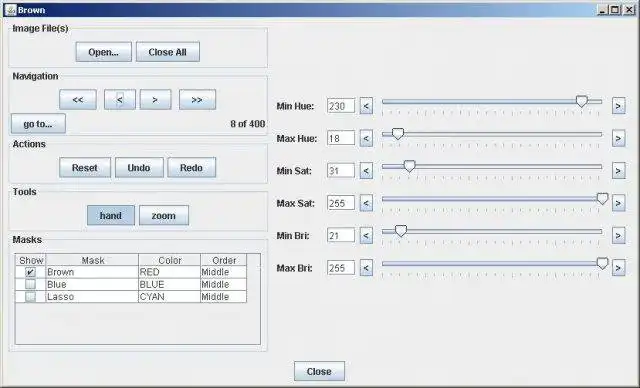This screenshot has height=388, width=640.
Task: Open the CYAN color cell dropdown
Action: 169,297
